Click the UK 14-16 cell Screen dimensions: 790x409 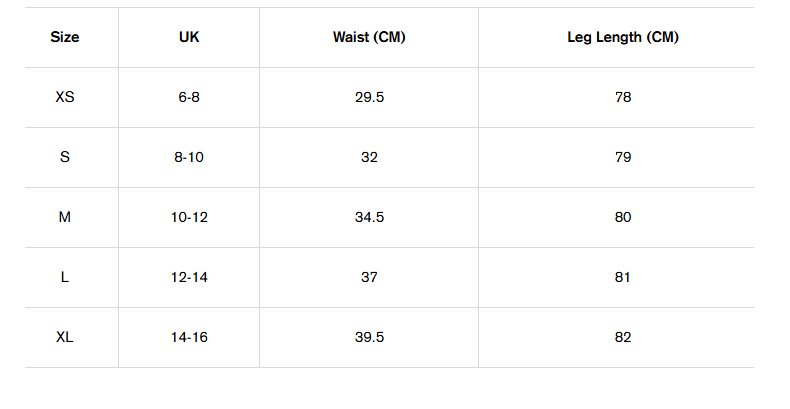189,337
